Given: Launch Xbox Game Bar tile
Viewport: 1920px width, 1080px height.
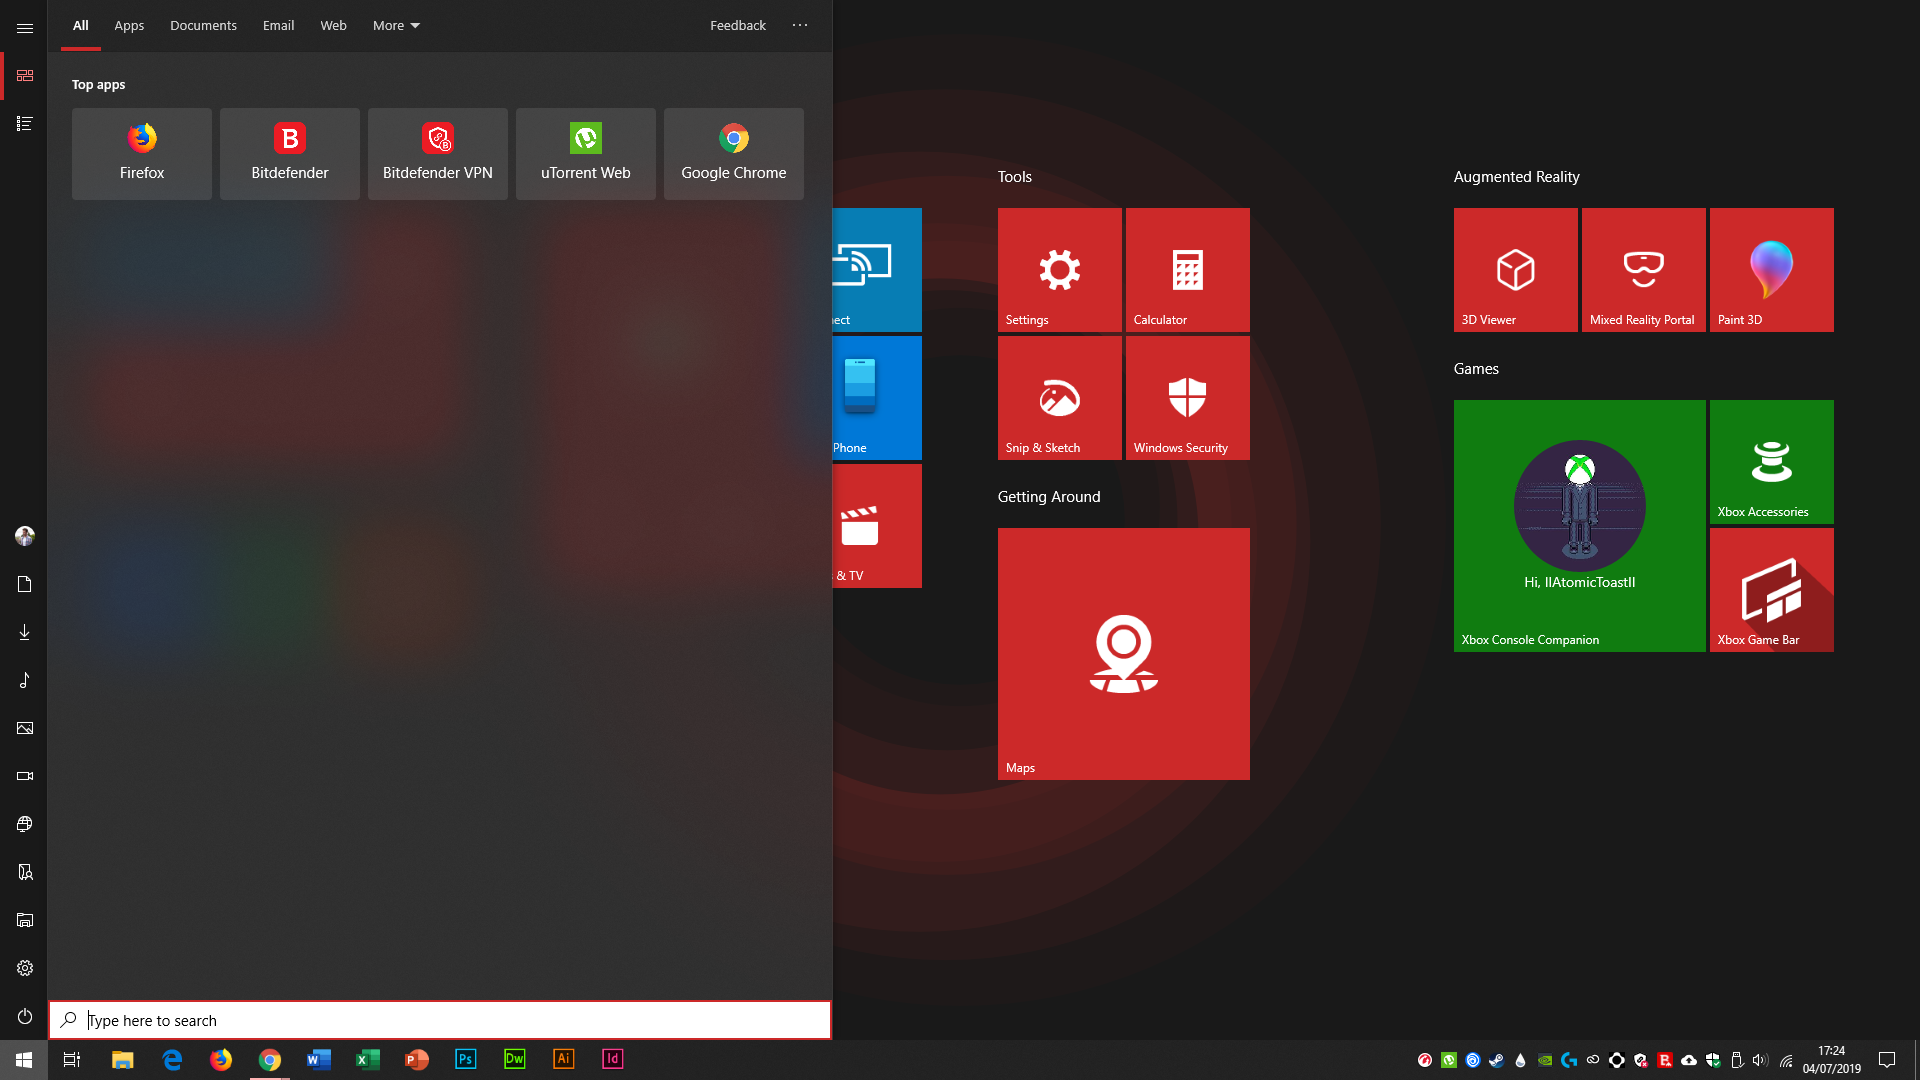Looking at the screenshot, I should tap(1772, 590).
